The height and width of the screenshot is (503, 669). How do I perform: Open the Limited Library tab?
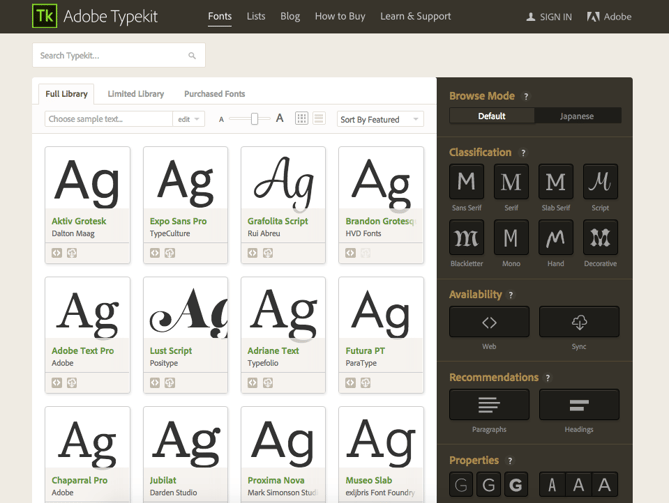(136, 94)
